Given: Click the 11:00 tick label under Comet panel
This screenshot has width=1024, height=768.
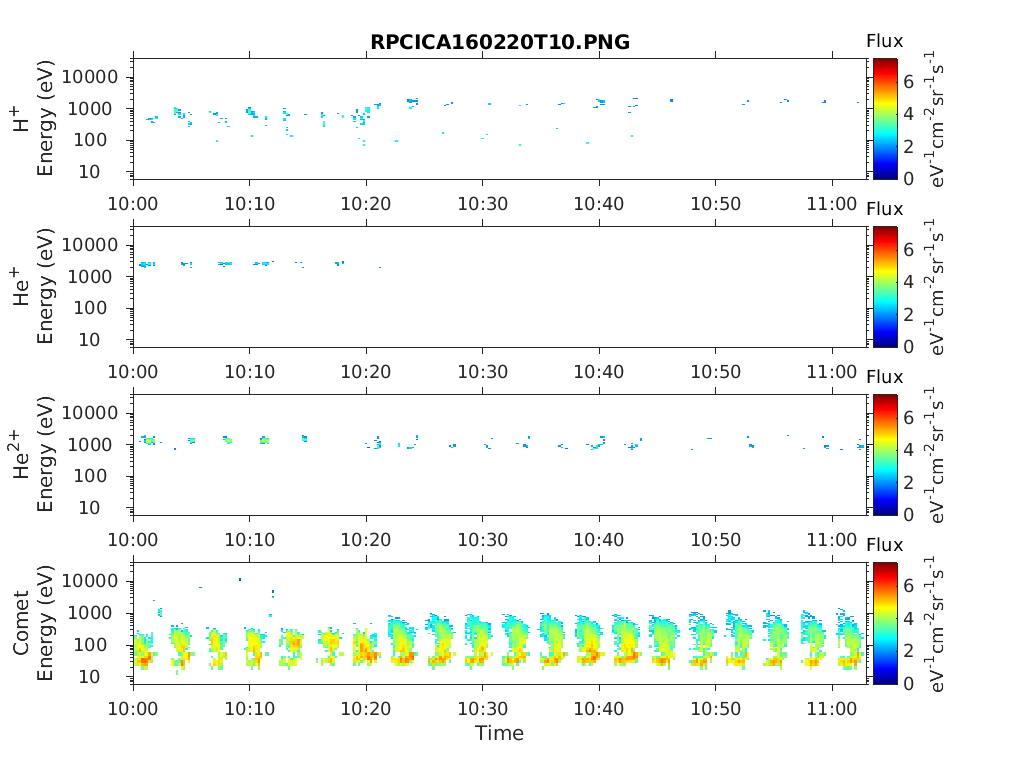Looking at the screenshot, I should 832,709.
